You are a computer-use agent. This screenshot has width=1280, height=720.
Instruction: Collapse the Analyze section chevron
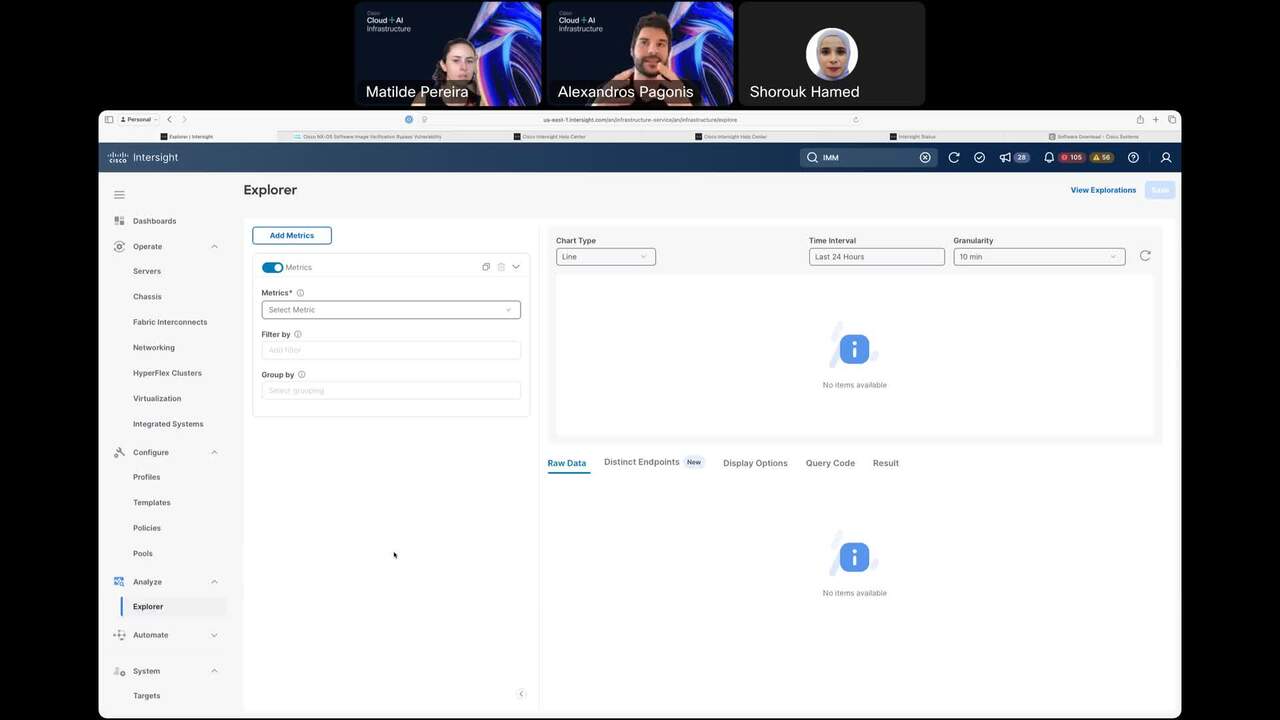pyautogui.click(x=214, y=581)
